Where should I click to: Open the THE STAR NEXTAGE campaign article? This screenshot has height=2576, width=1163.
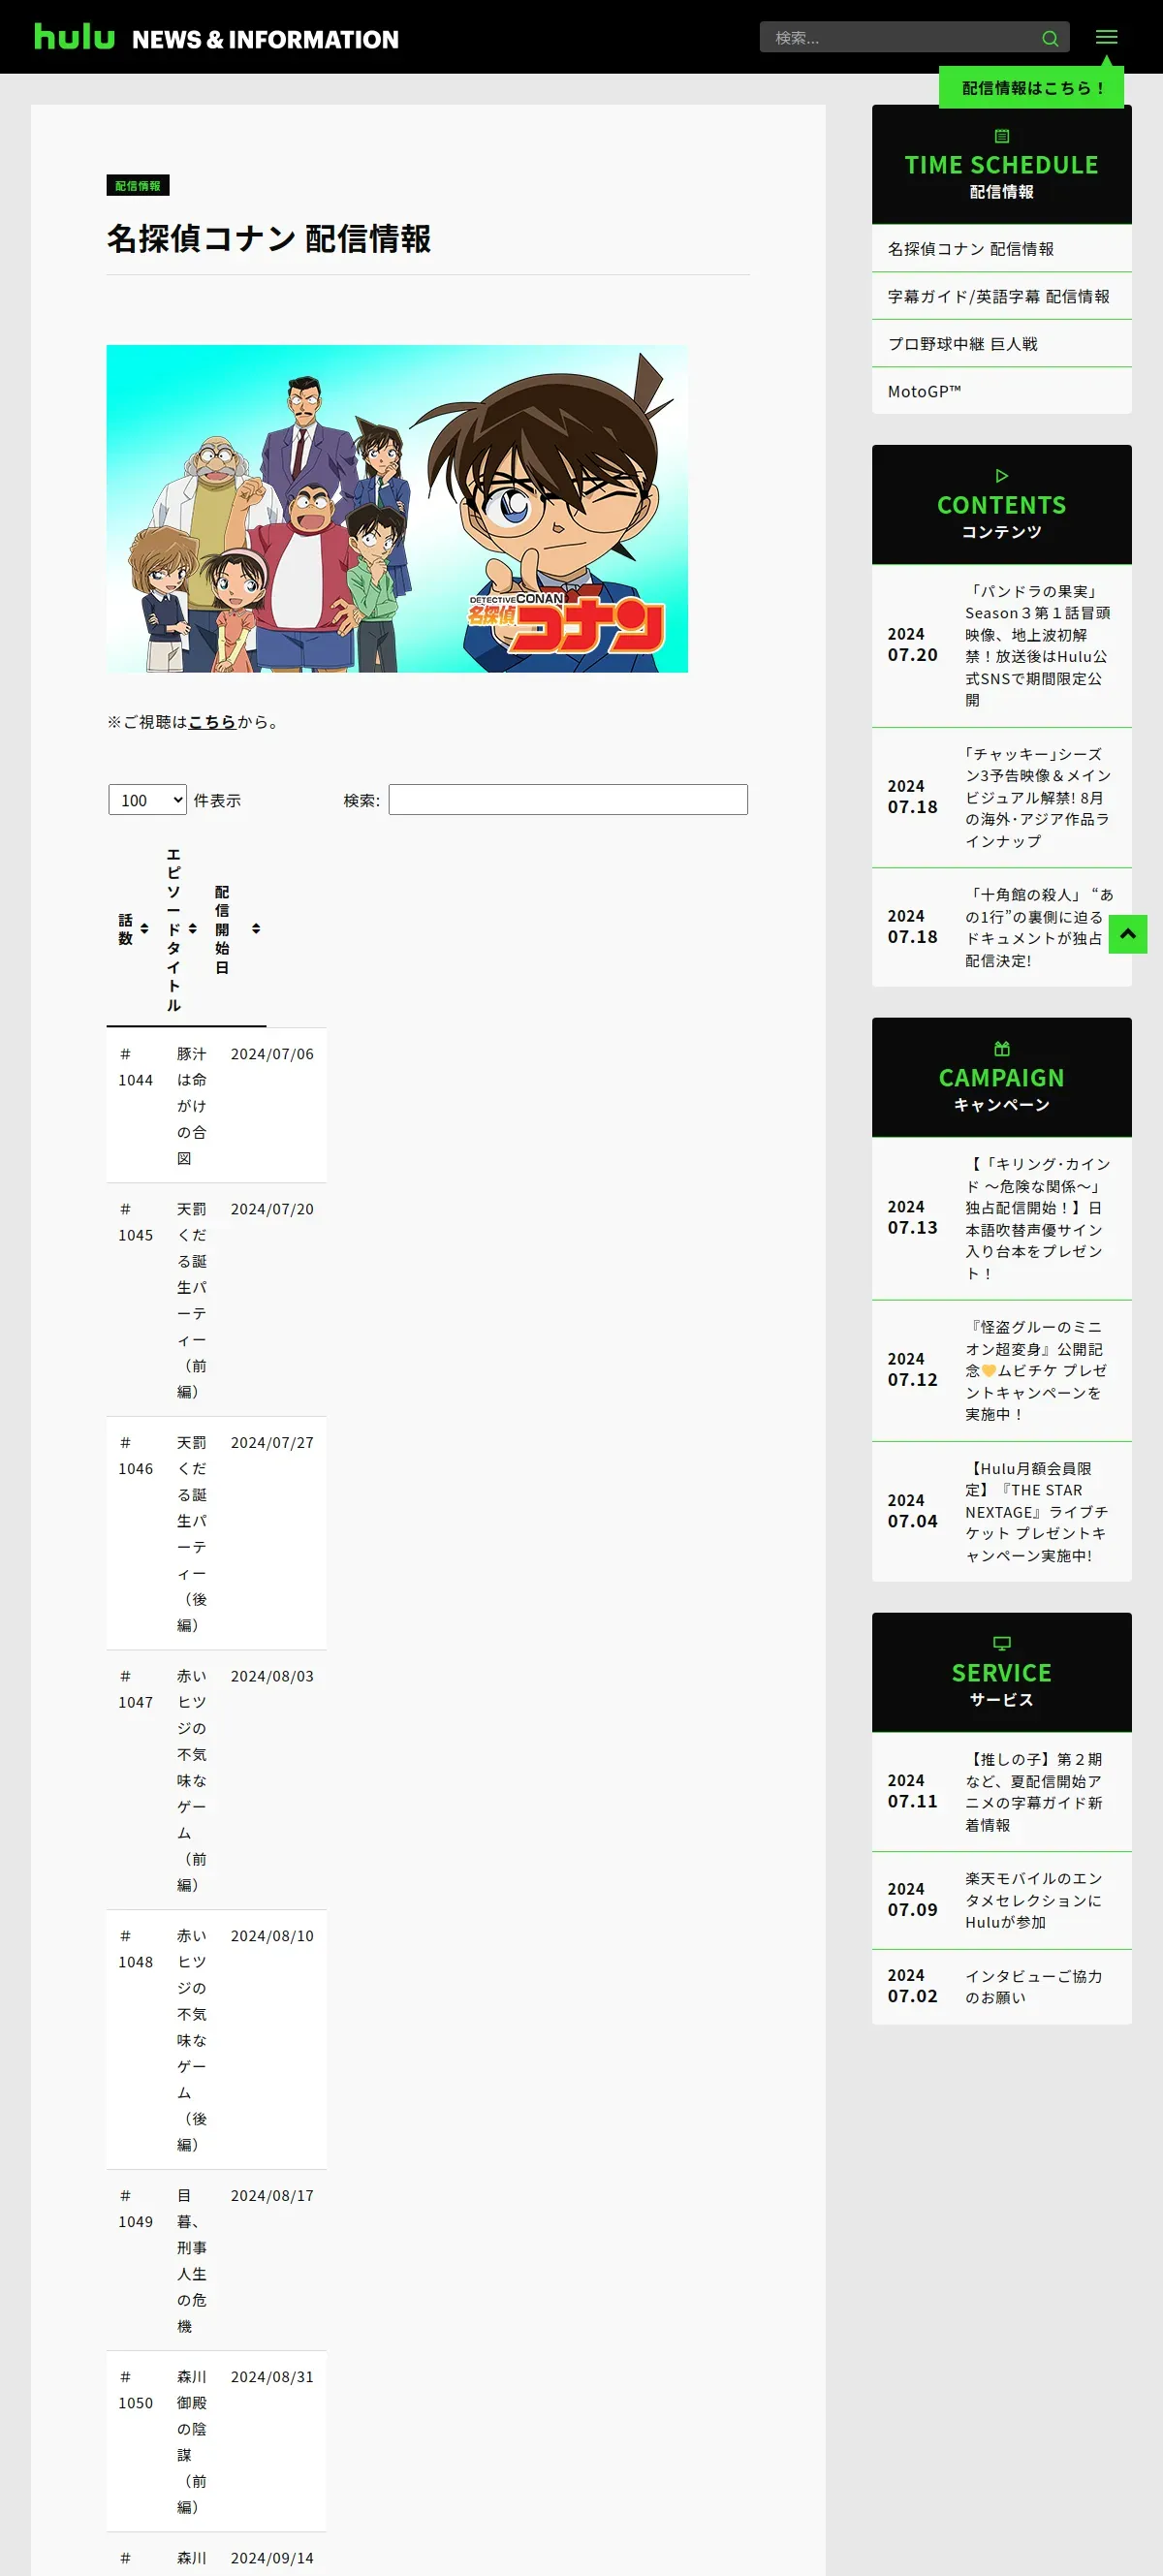click(x=1001, y=1512)
